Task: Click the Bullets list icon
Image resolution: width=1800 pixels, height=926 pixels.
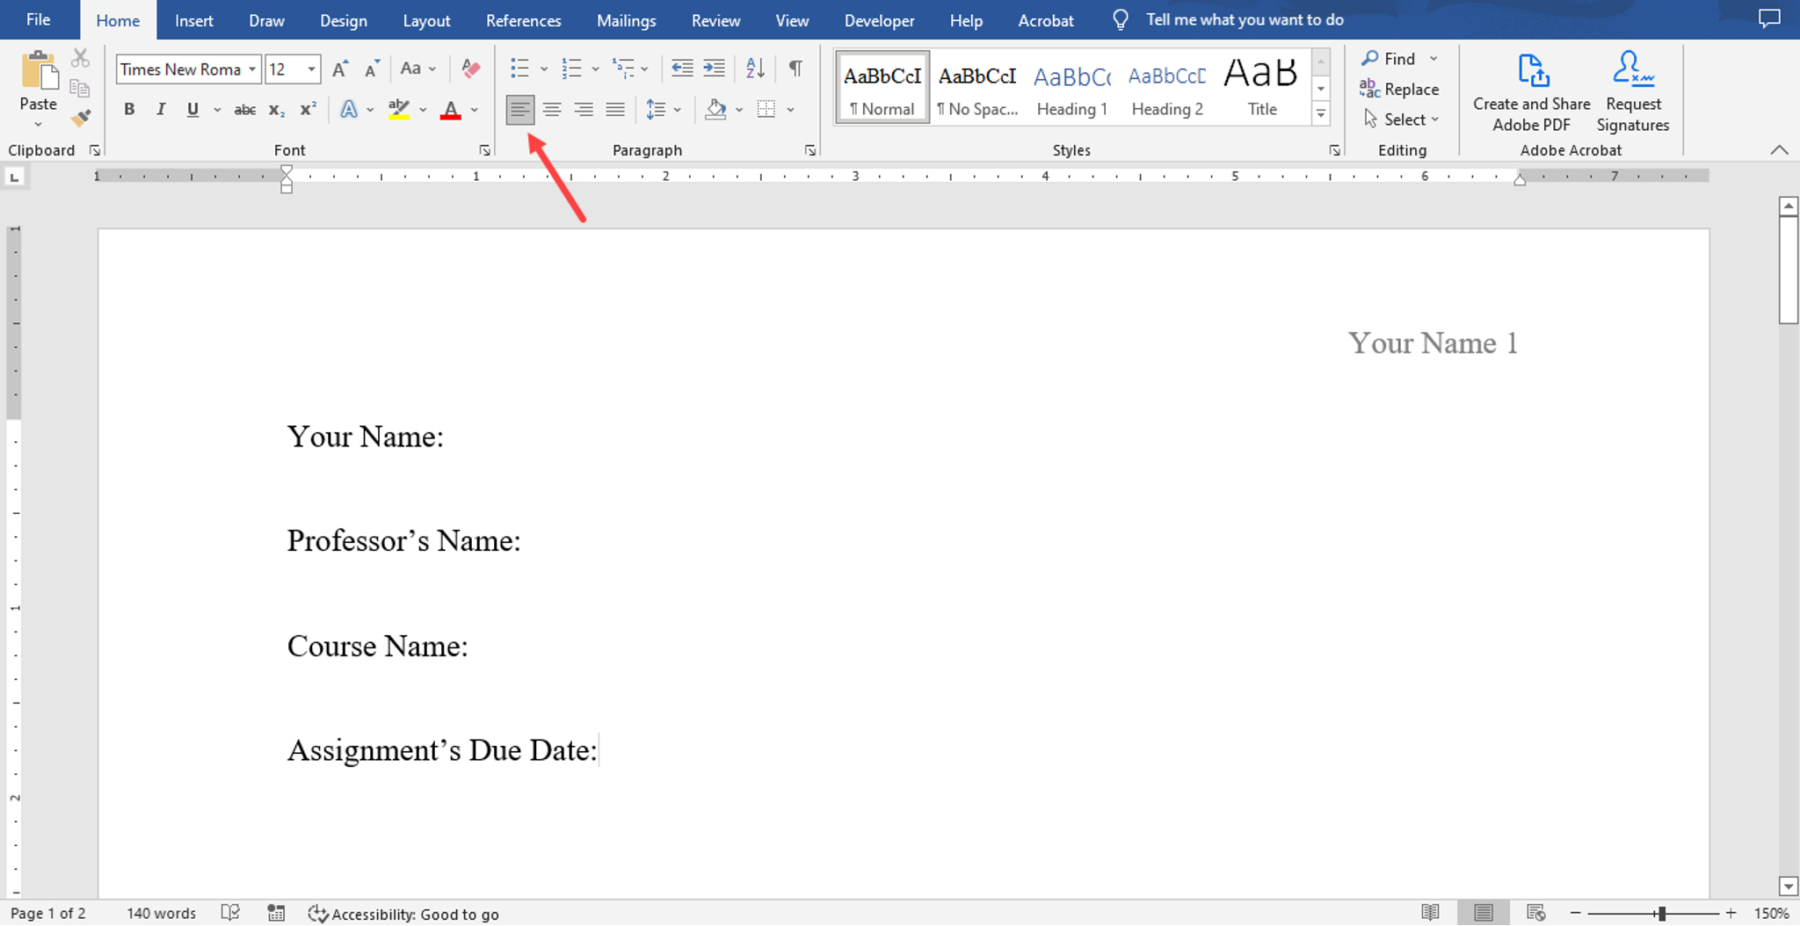Action: (x=520, y=69)
